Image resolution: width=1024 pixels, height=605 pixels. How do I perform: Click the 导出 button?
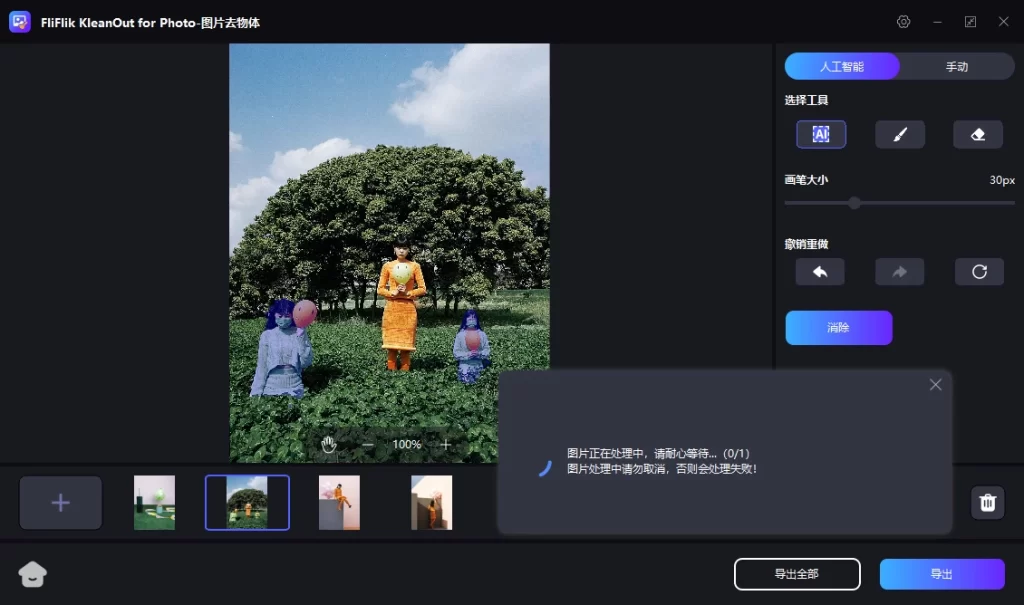(941, 574)
